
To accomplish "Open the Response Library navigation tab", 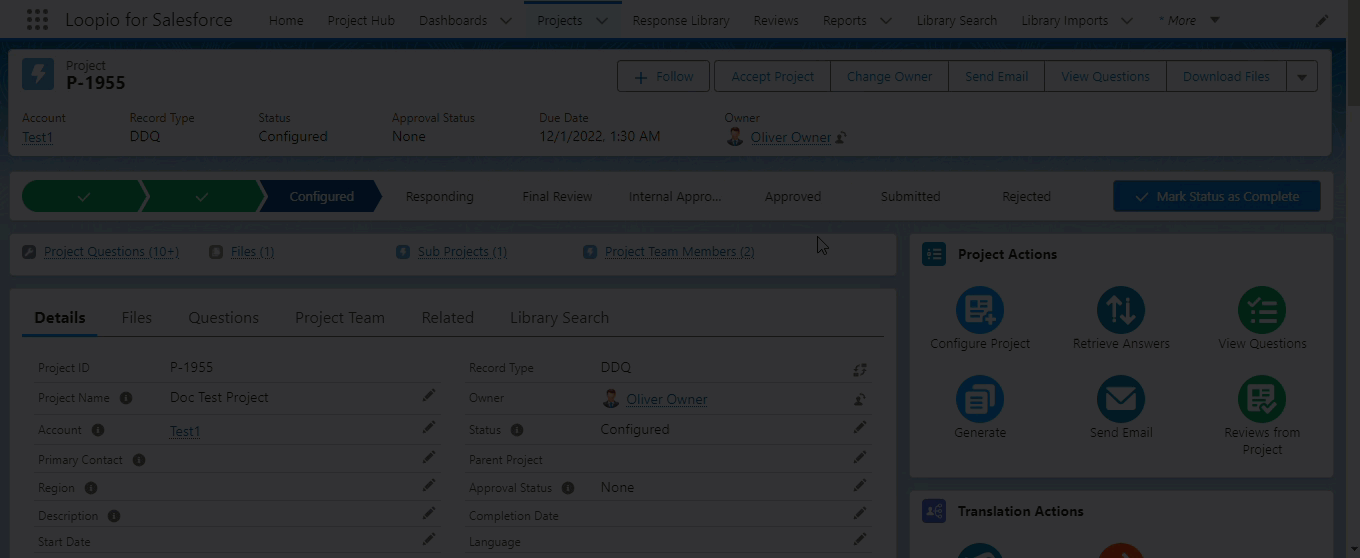I will click(681, 20).
